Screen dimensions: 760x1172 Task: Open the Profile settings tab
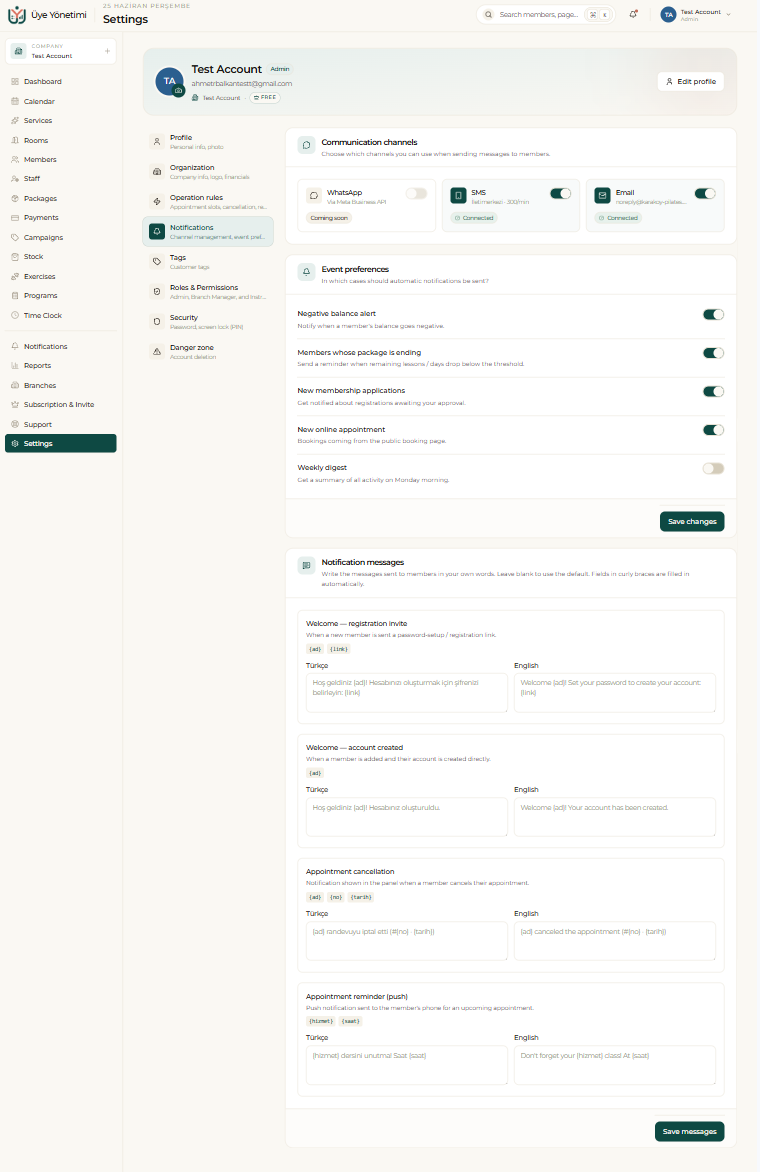click(208, 142)
